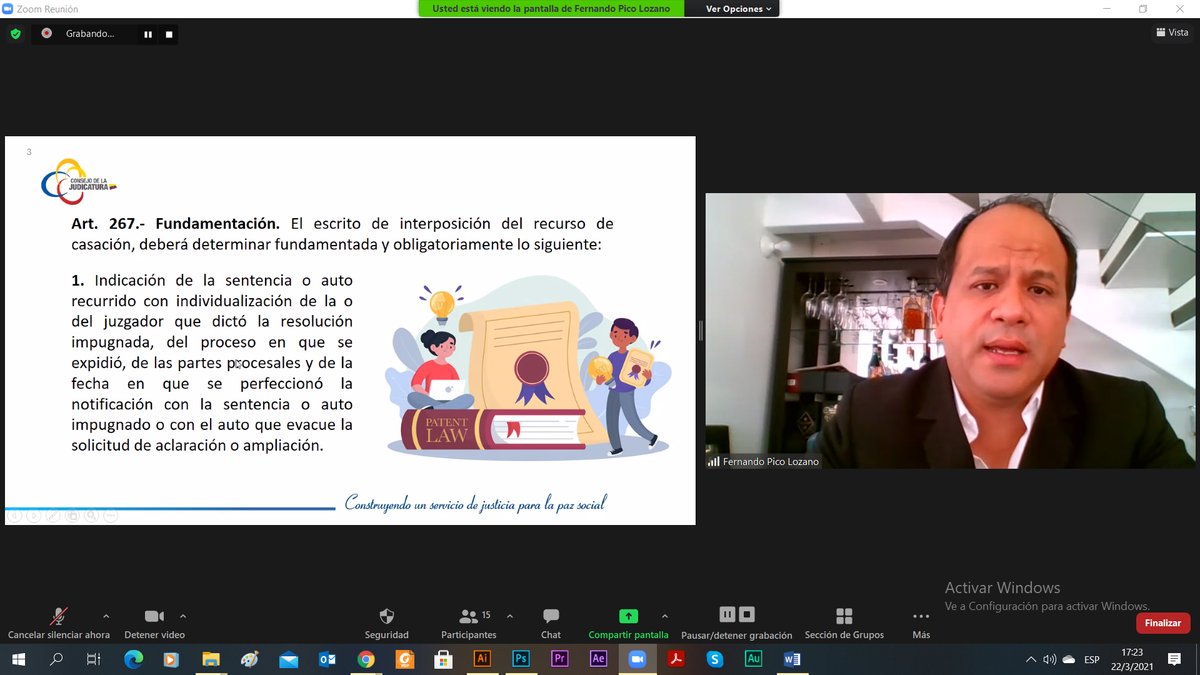
Task: Expand the share screen options arrow
Action: [665, 616]
